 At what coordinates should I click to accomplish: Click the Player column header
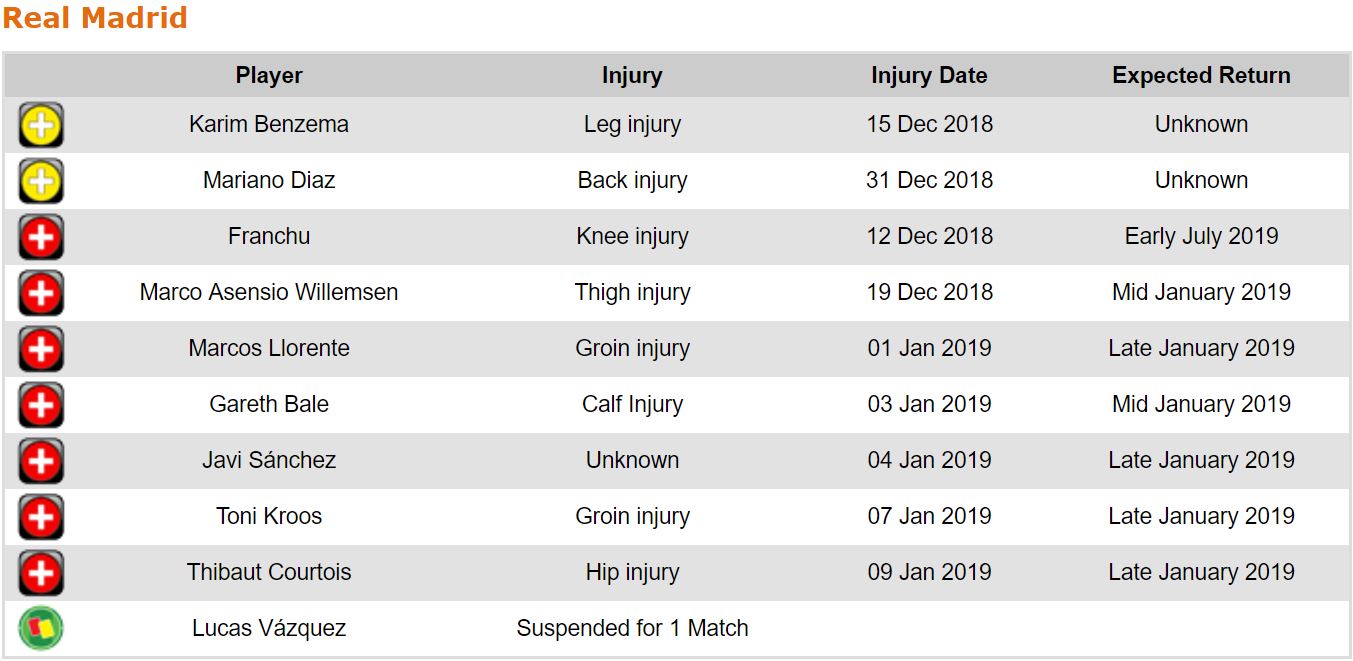pyautogui.click(x=269, y=76)
